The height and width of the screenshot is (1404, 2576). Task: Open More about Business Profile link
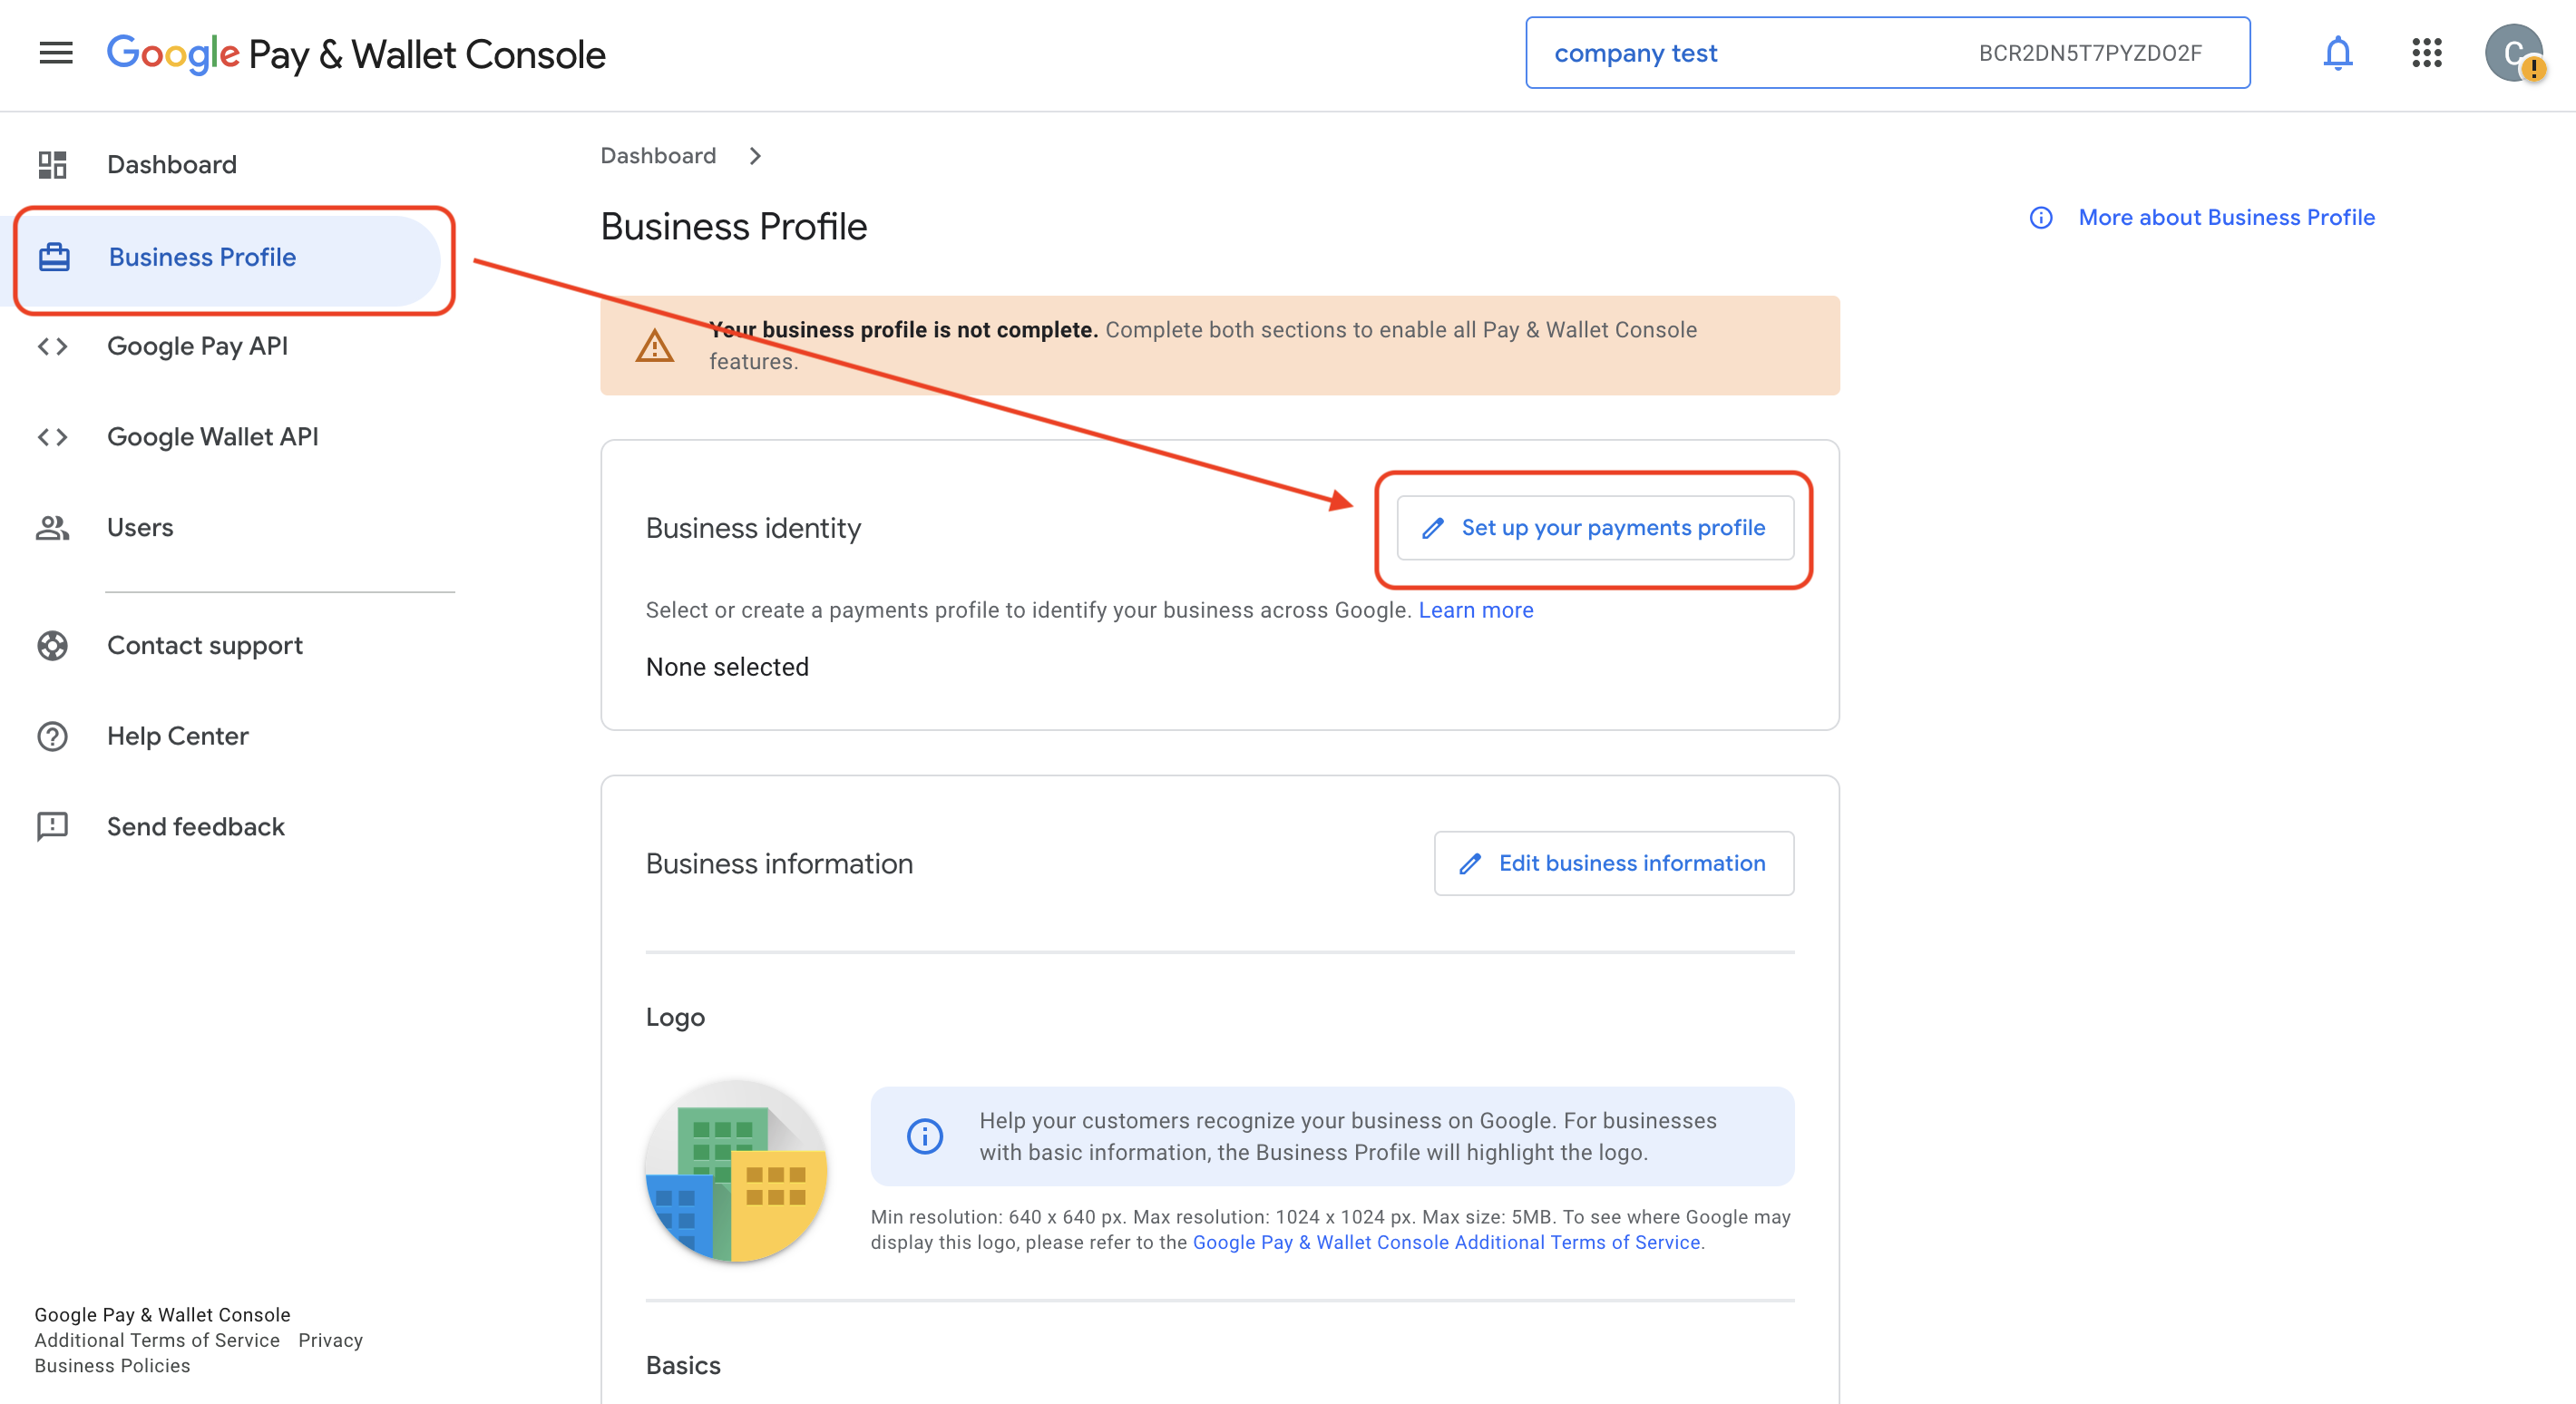click(x=2226, y=218)
